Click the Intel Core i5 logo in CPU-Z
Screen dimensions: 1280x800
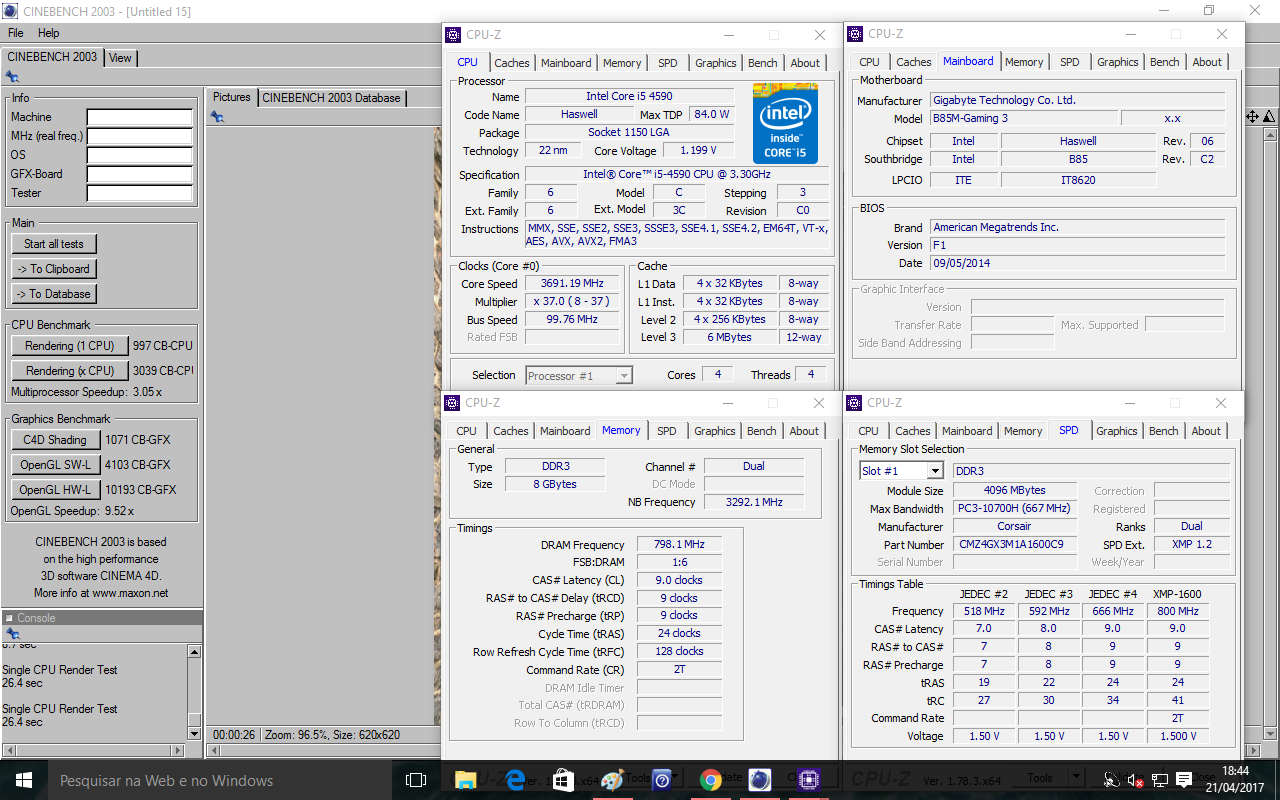click(785, 124)
